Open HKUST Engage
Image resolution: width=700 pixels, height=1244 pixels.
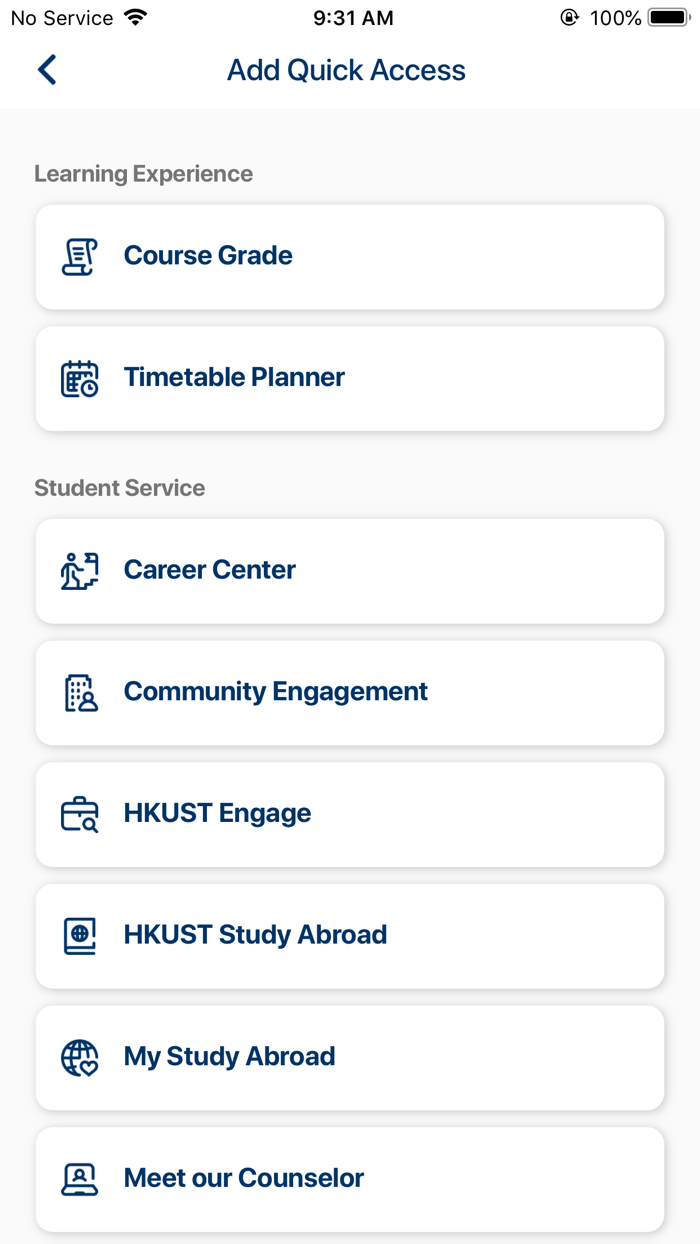[350, 813]
